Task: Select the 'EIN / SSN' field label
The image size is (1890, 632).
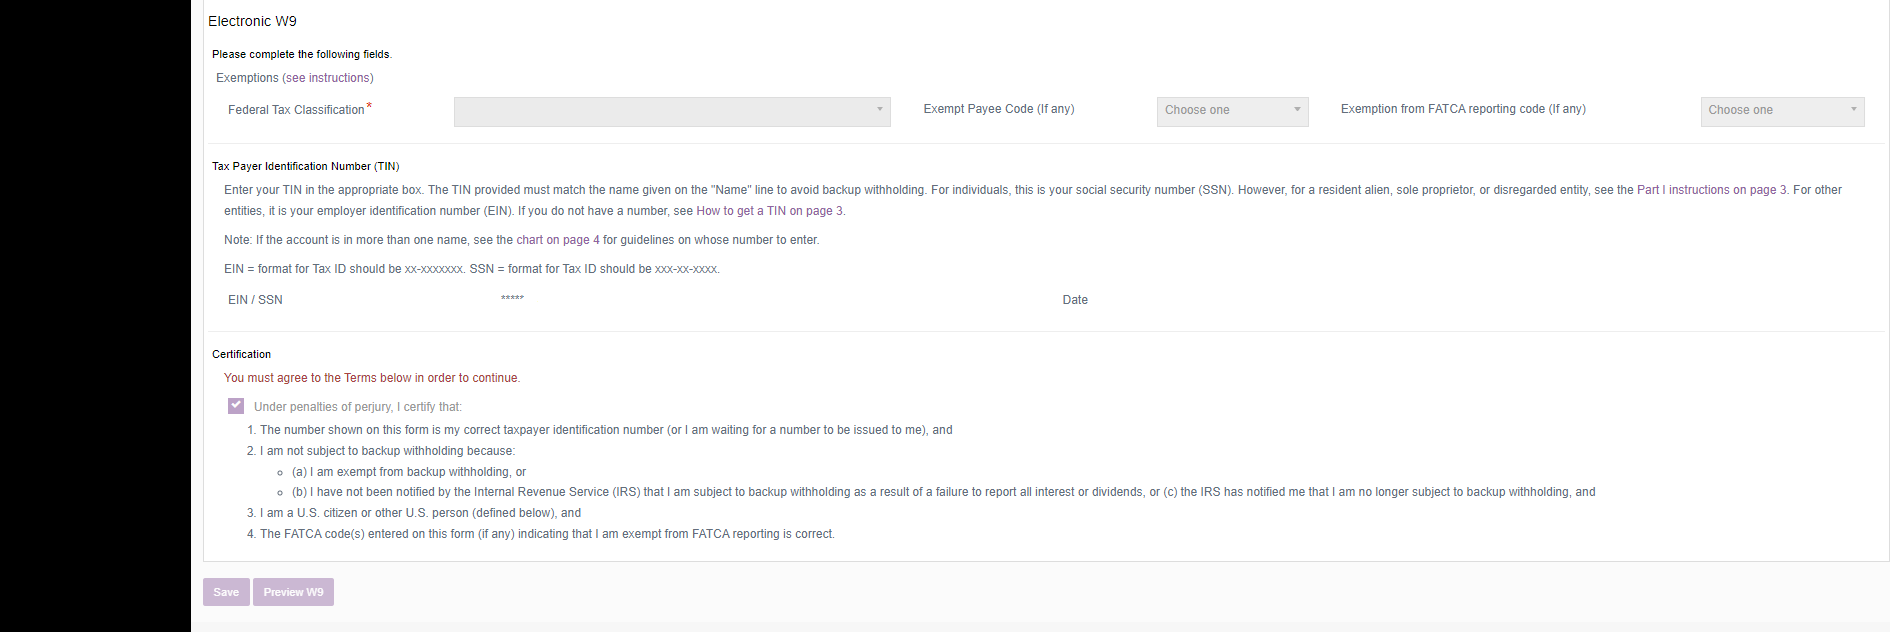Action: pyautogui.click(x=255, y=300)
